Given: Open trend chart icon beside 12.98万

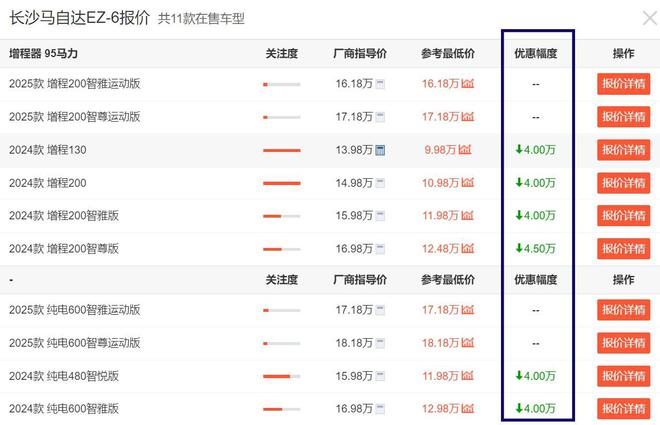Looking at the screenshot, I should coord(467,408).
